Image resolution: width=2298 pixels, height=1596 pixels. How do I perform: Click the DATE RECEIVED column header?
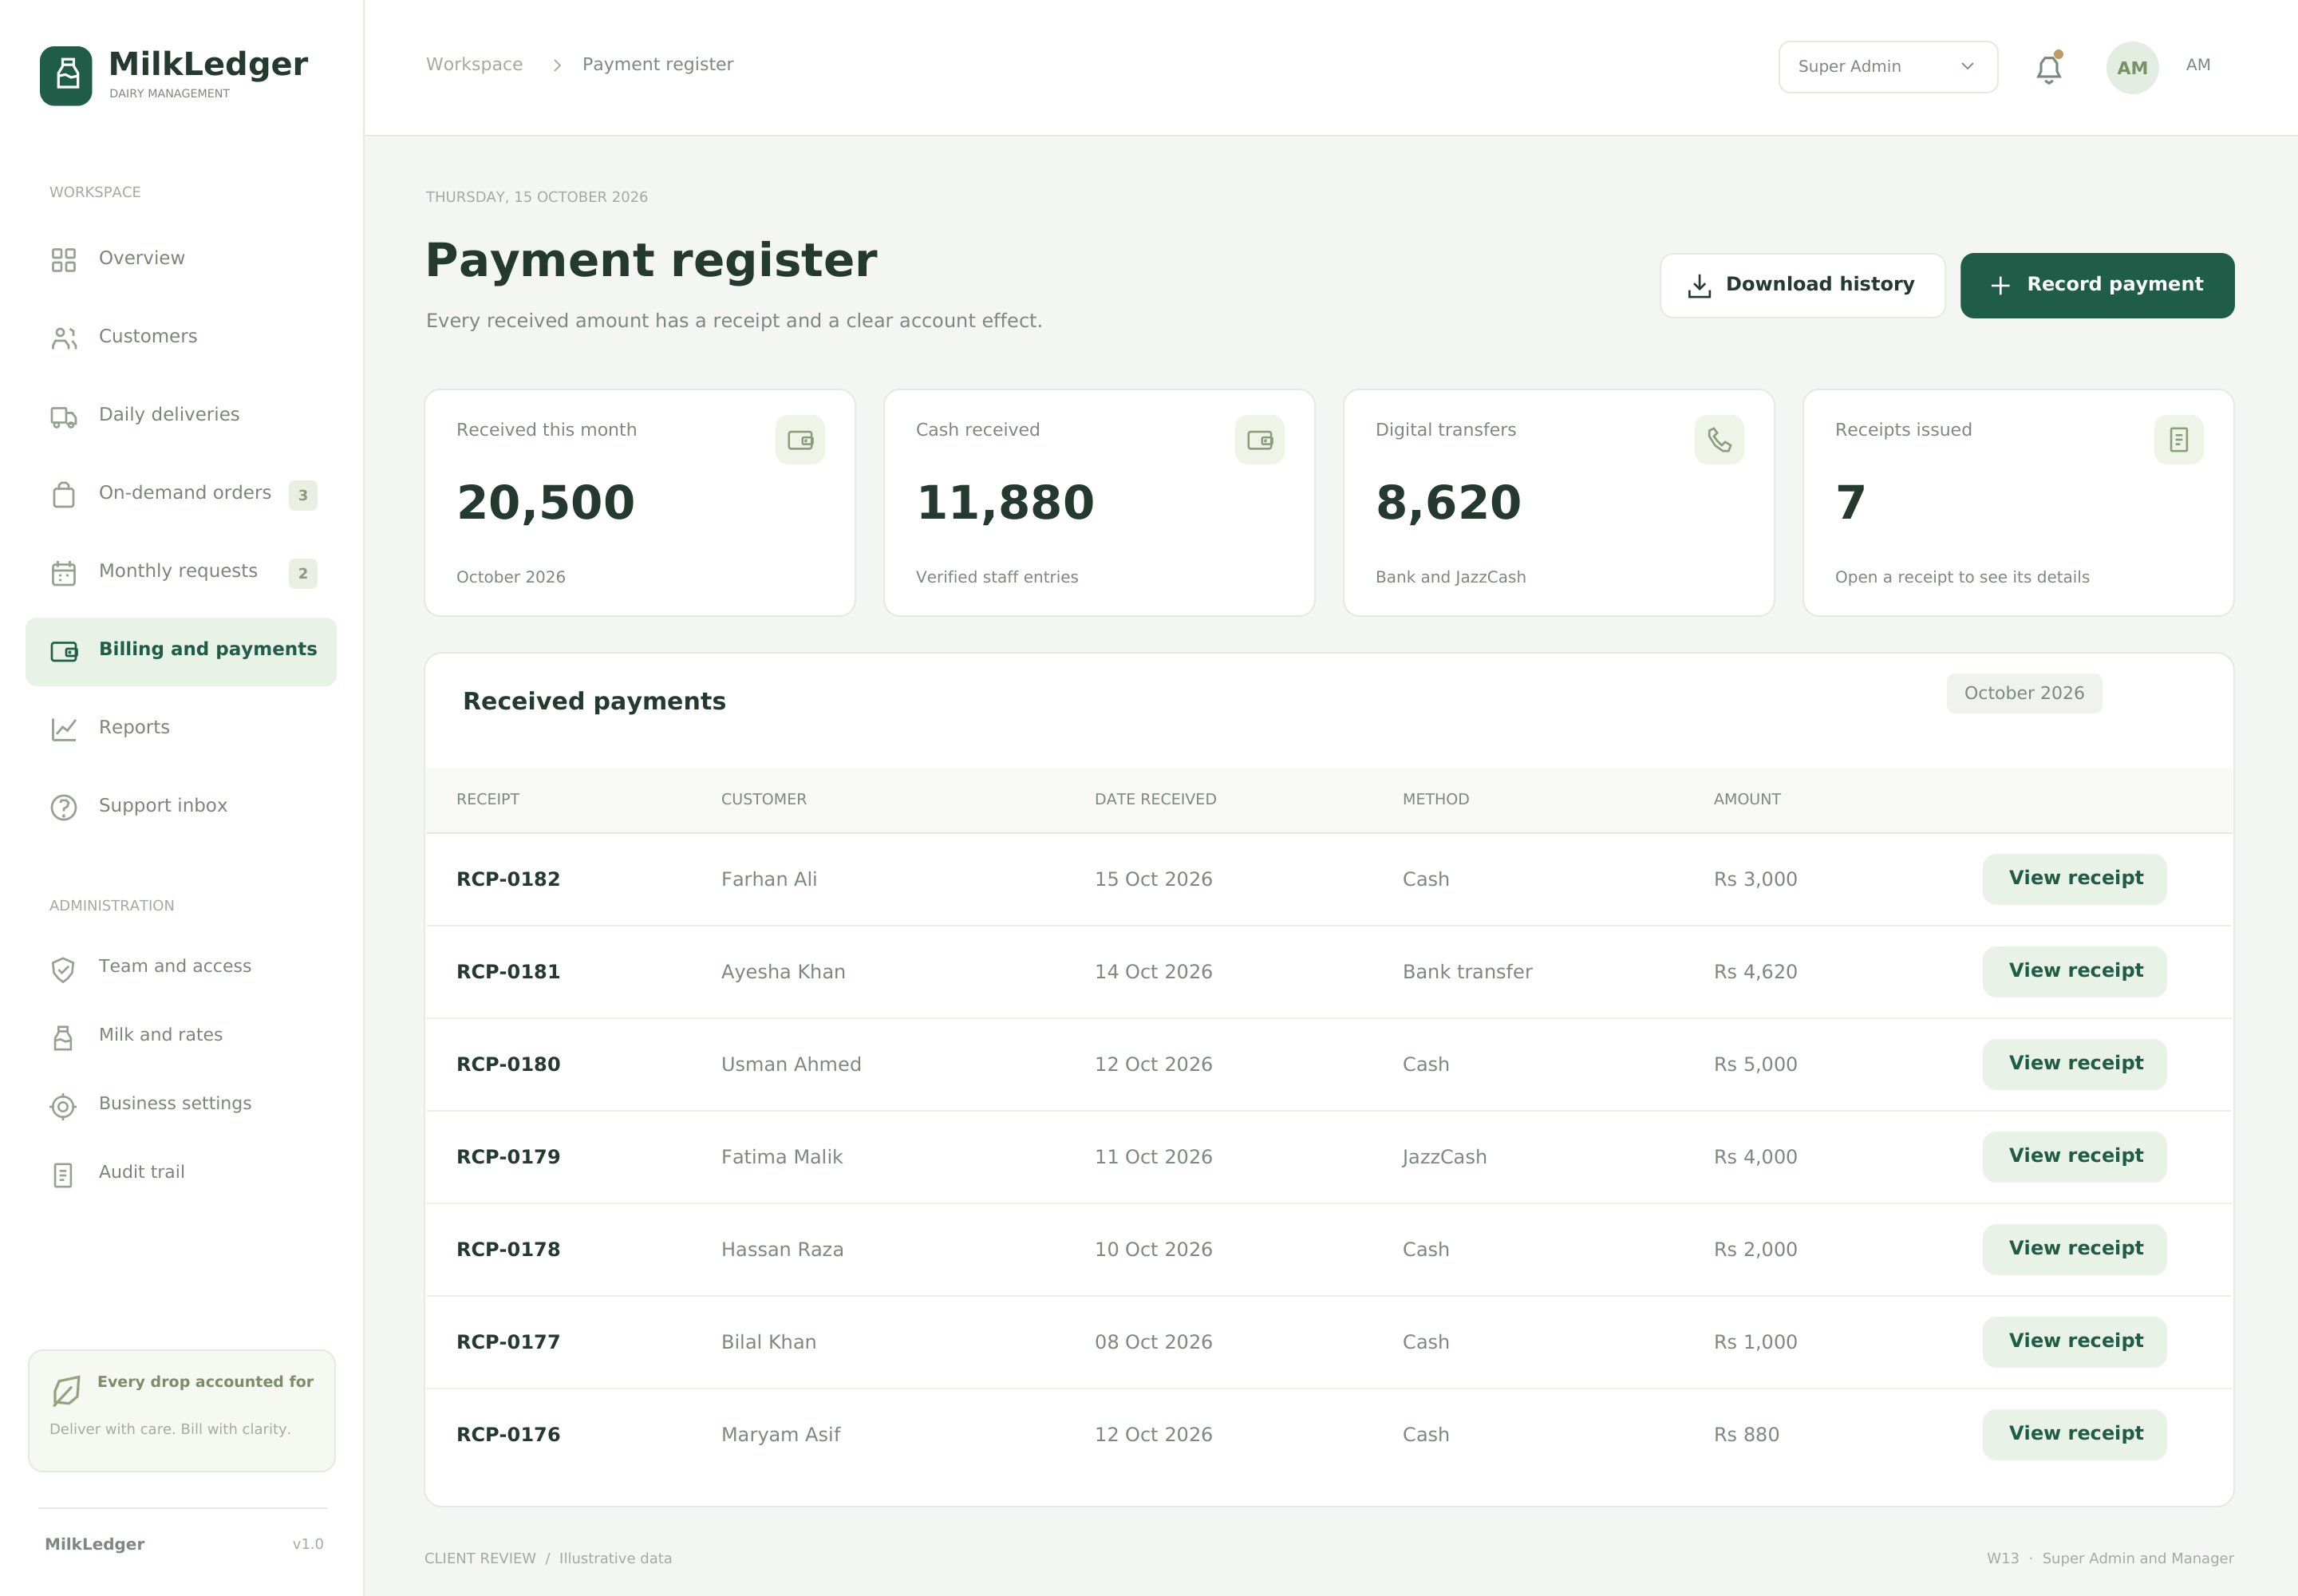[x=1155, y=799]
